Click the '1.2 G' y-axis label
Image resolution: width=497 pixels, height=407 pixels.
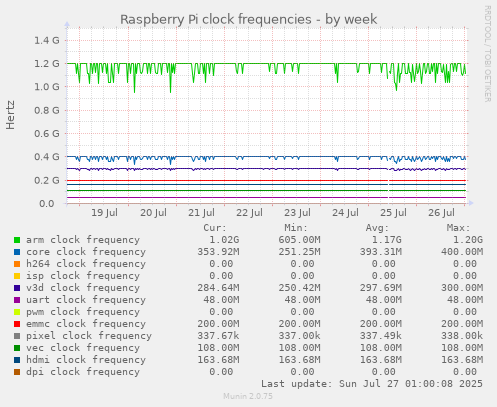(x=47, y=64)
